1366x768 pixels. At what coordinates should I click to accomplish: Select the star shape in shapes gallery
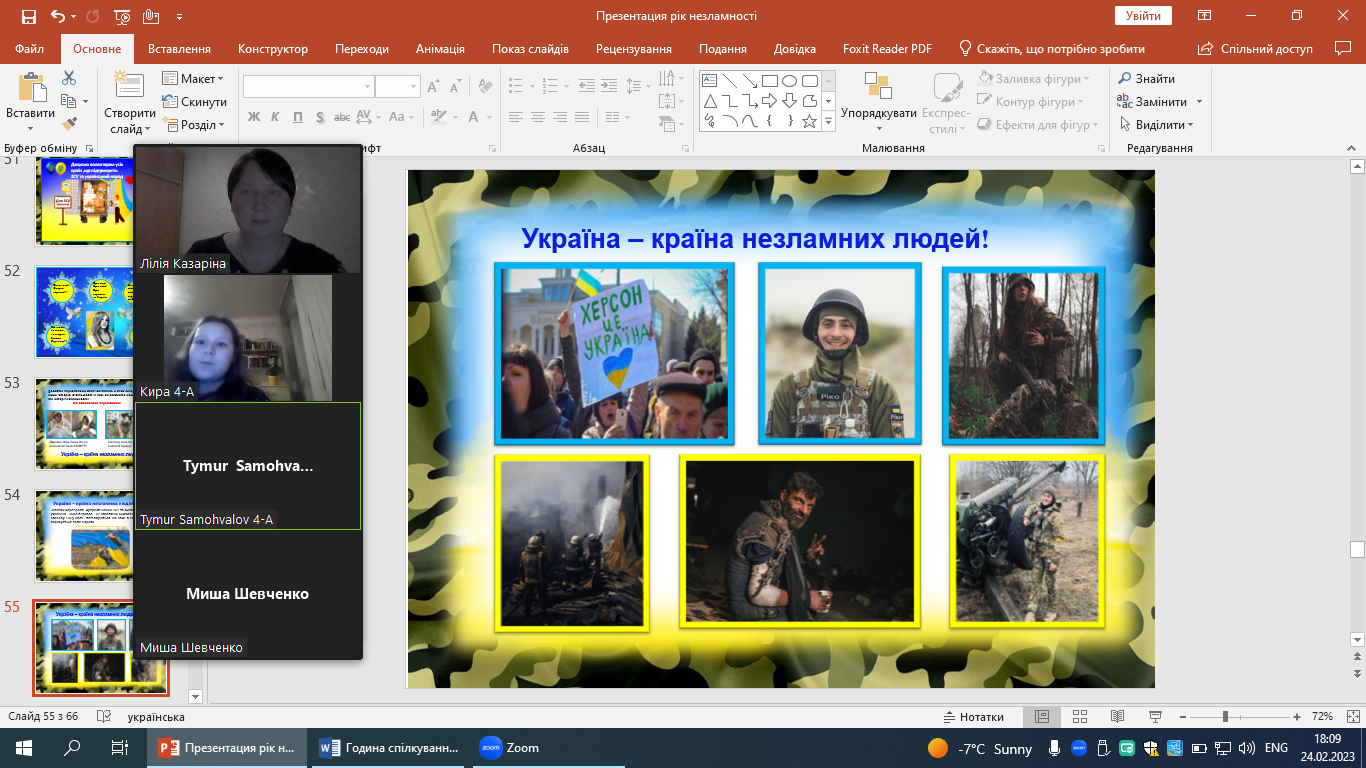[x=809, y=121]
